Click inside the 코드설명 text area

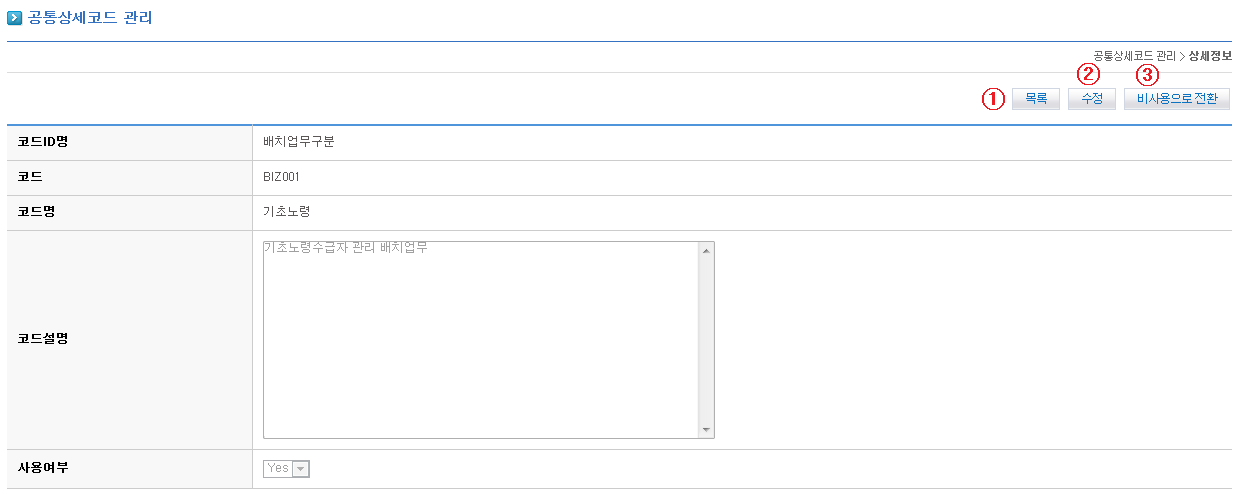[x=480, y=340]
